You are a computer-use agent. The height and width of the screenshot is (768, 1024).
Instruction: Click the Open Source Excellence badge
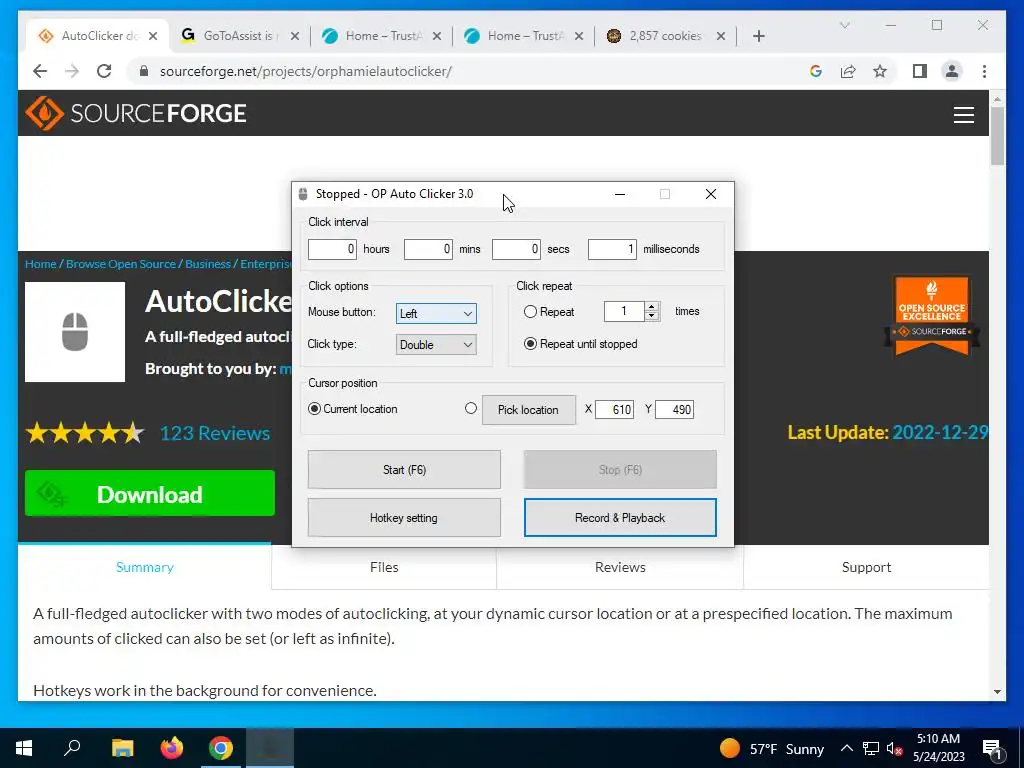pos(932,315)
